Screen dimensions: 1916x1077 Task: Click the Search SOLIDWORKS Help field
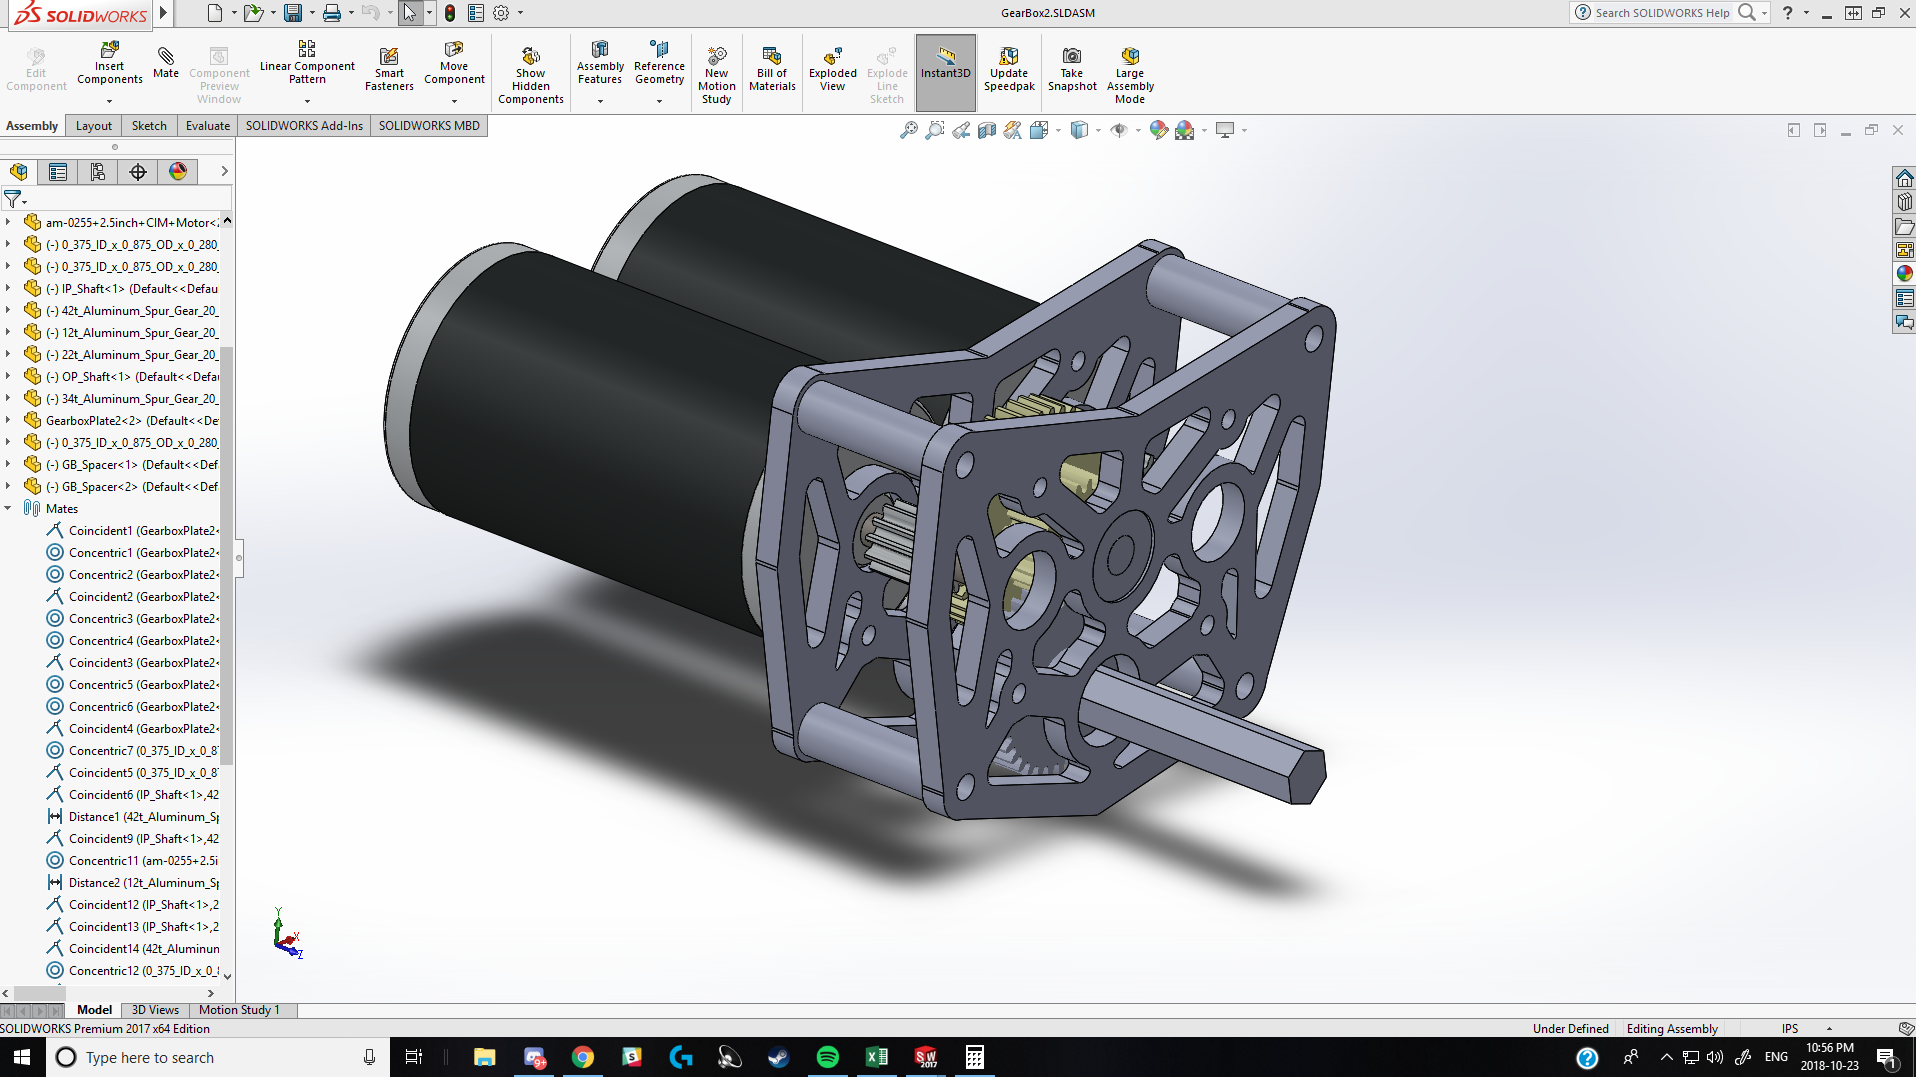coord(1663,13)
